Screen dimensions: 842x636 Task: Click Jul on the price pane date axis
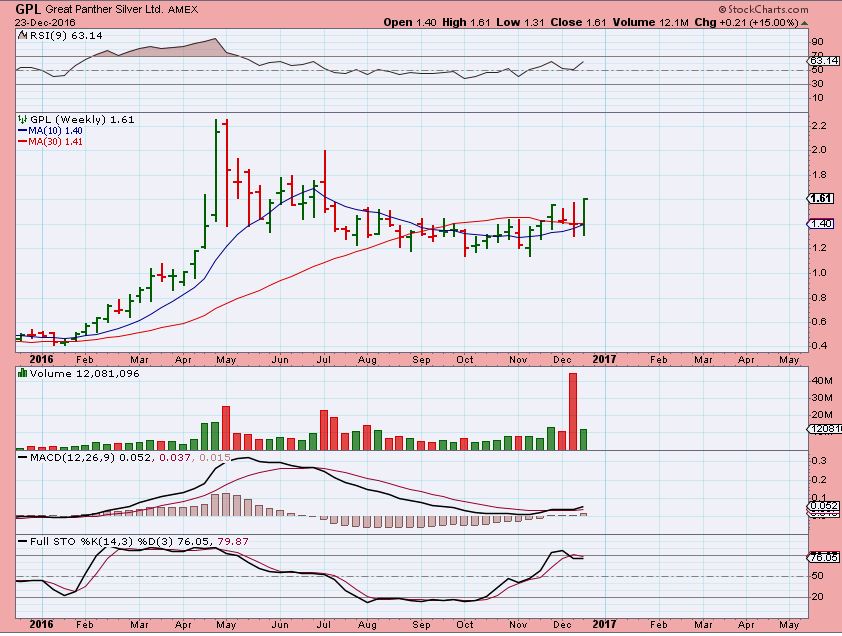point(324,359)
